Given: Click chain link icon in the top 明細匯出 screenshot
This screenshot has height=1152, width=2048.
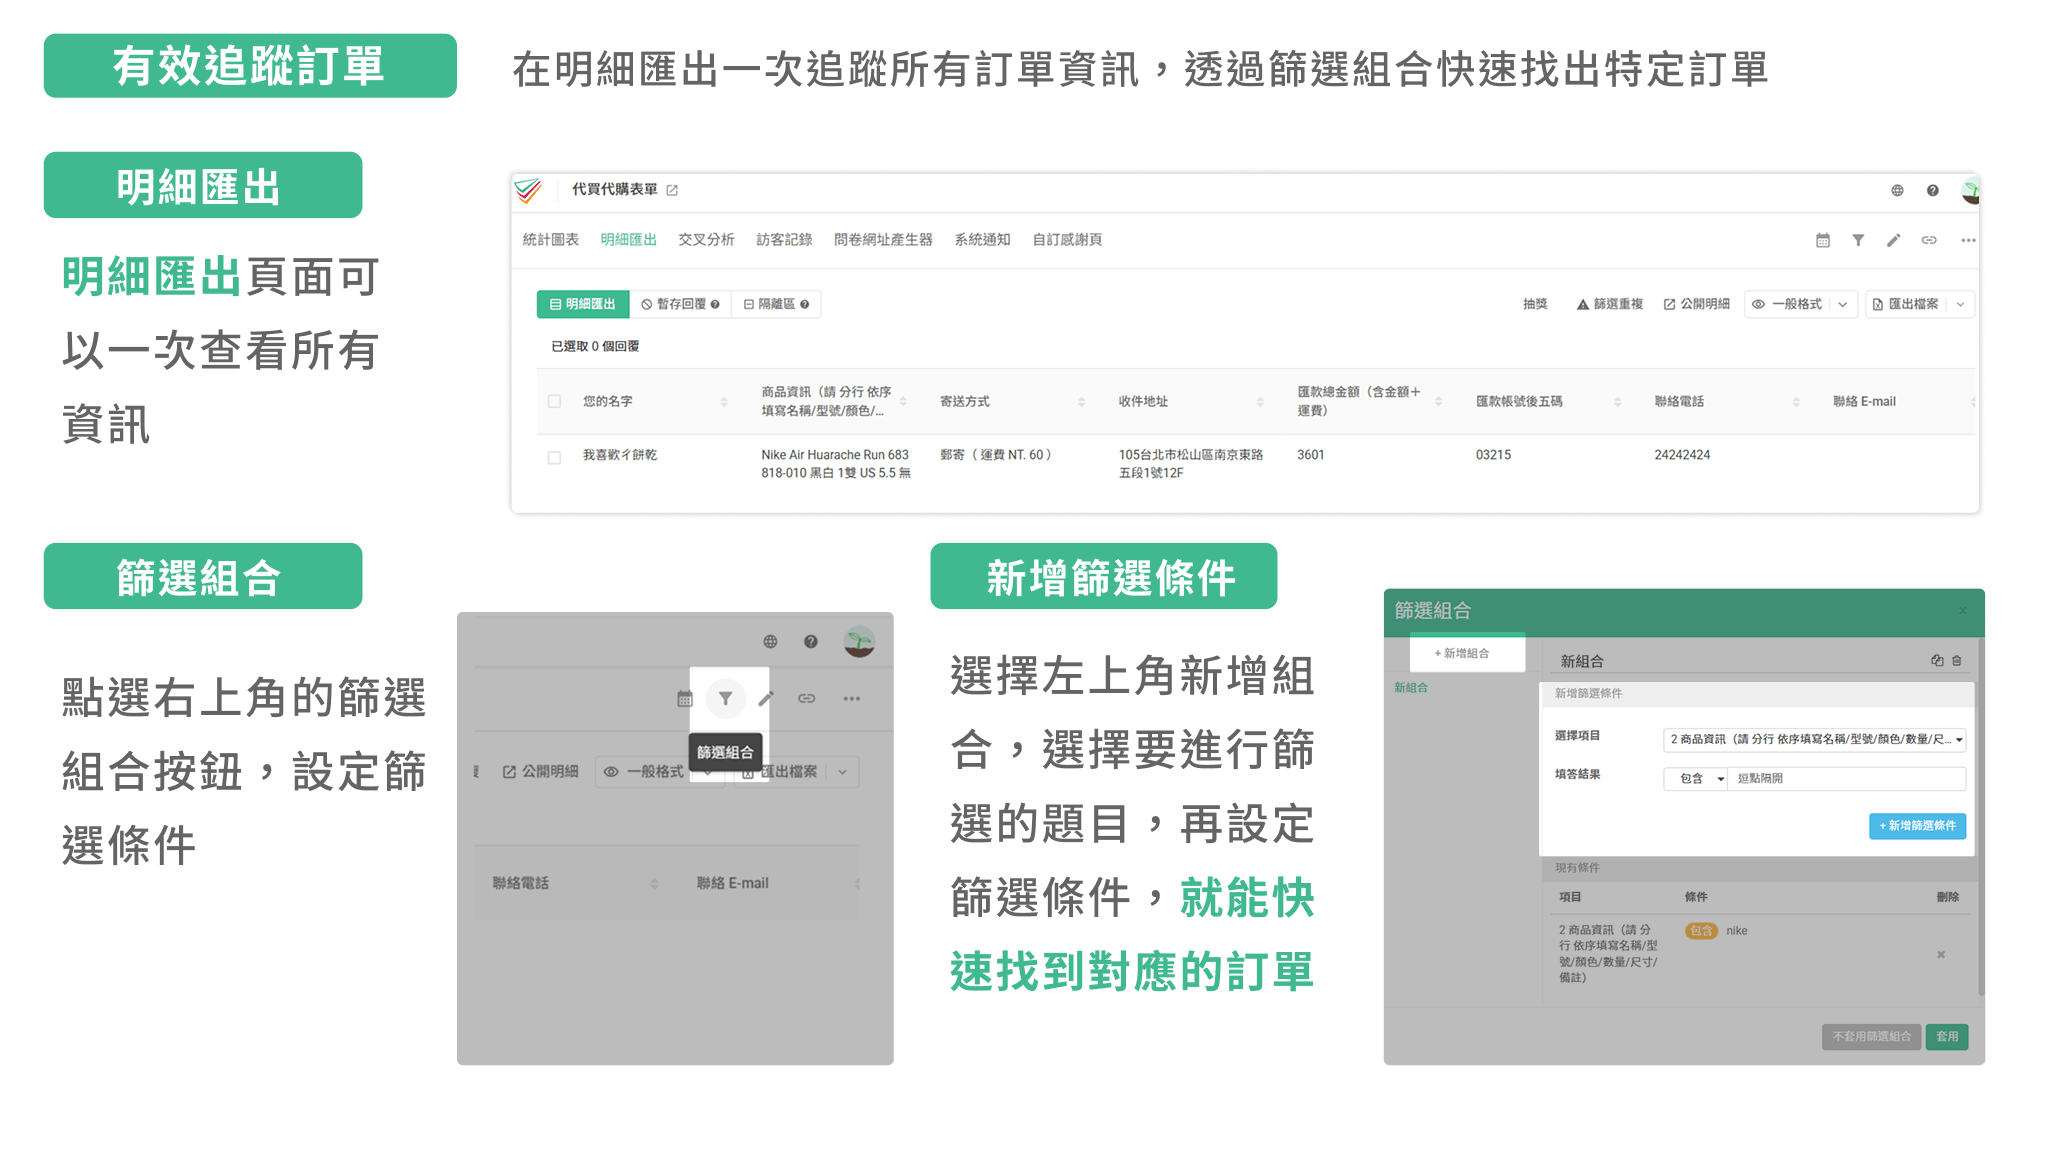Looking at the screenshot, I should pyautogui.click(x=1929, y=240).
